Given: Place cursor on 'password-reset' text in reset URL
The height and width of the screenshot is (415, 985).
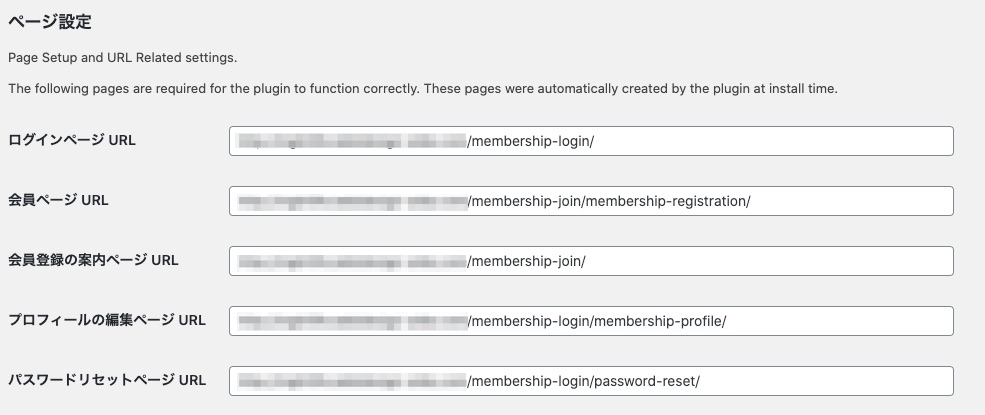Looking at the screenshot, I should [x=644, y=381].
